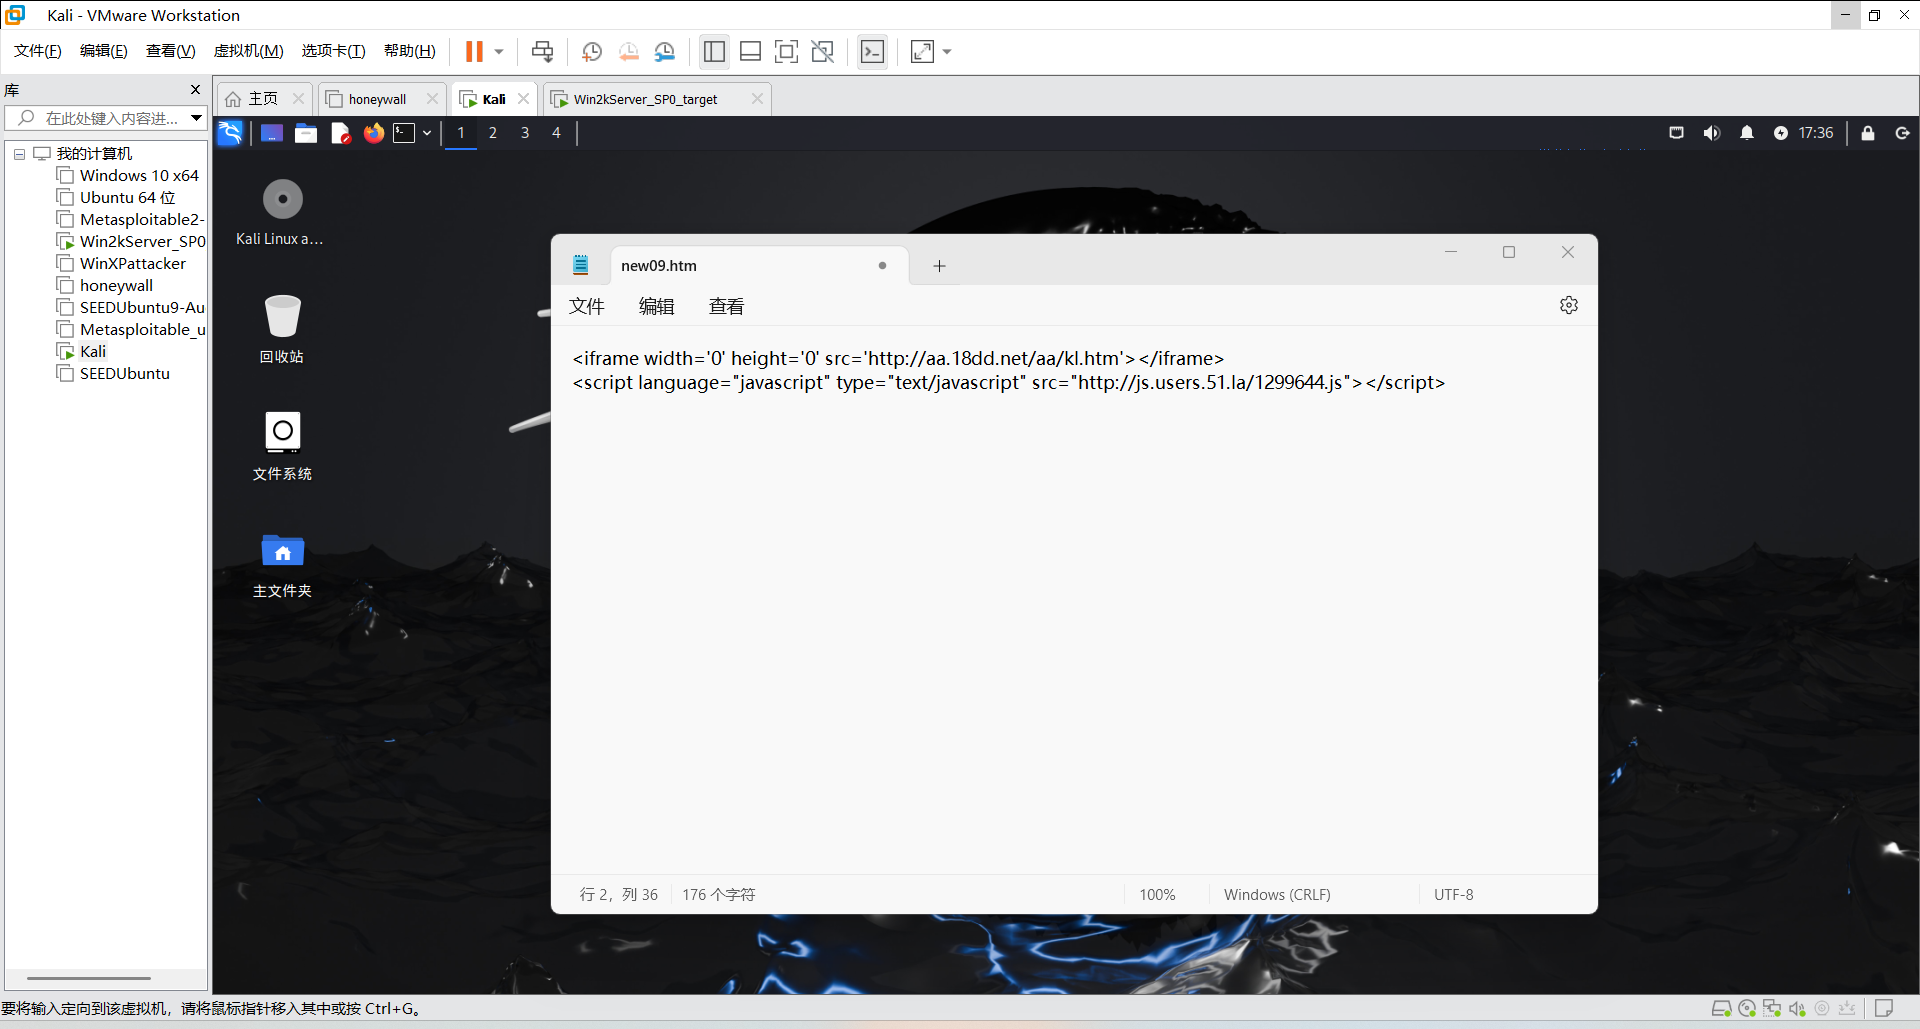Open the library search dropdown arrow
This screenshot has width=1920, height=1029.
[x=197, y=118]
